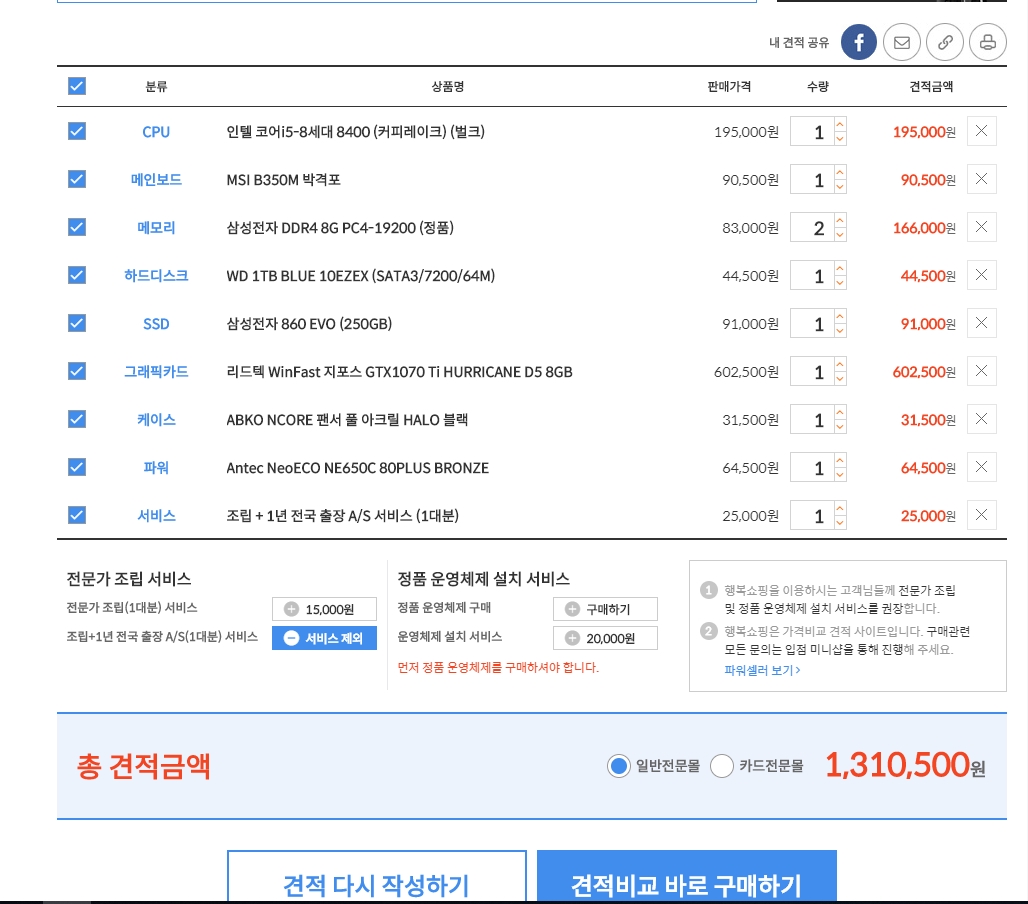Click the CPU quantity input field

812,131
